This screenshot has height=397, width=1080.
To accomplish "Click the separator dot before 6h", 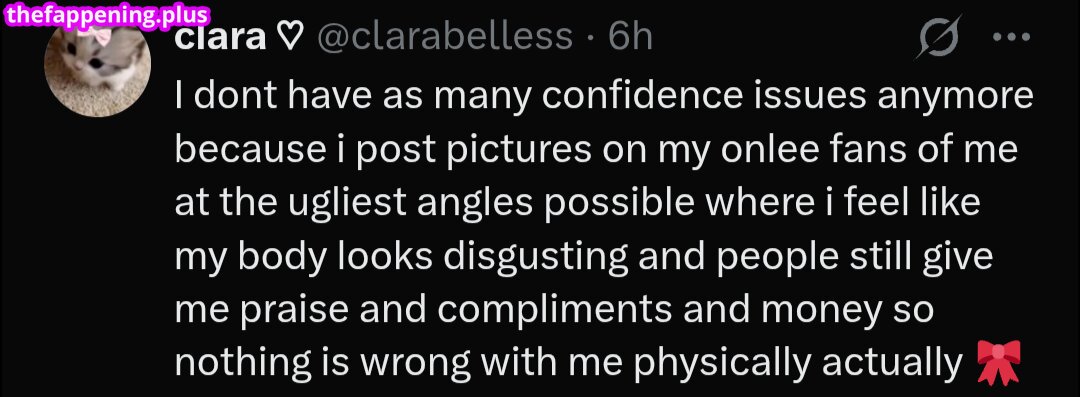I will pyautogui.click(x=590, y=37).
